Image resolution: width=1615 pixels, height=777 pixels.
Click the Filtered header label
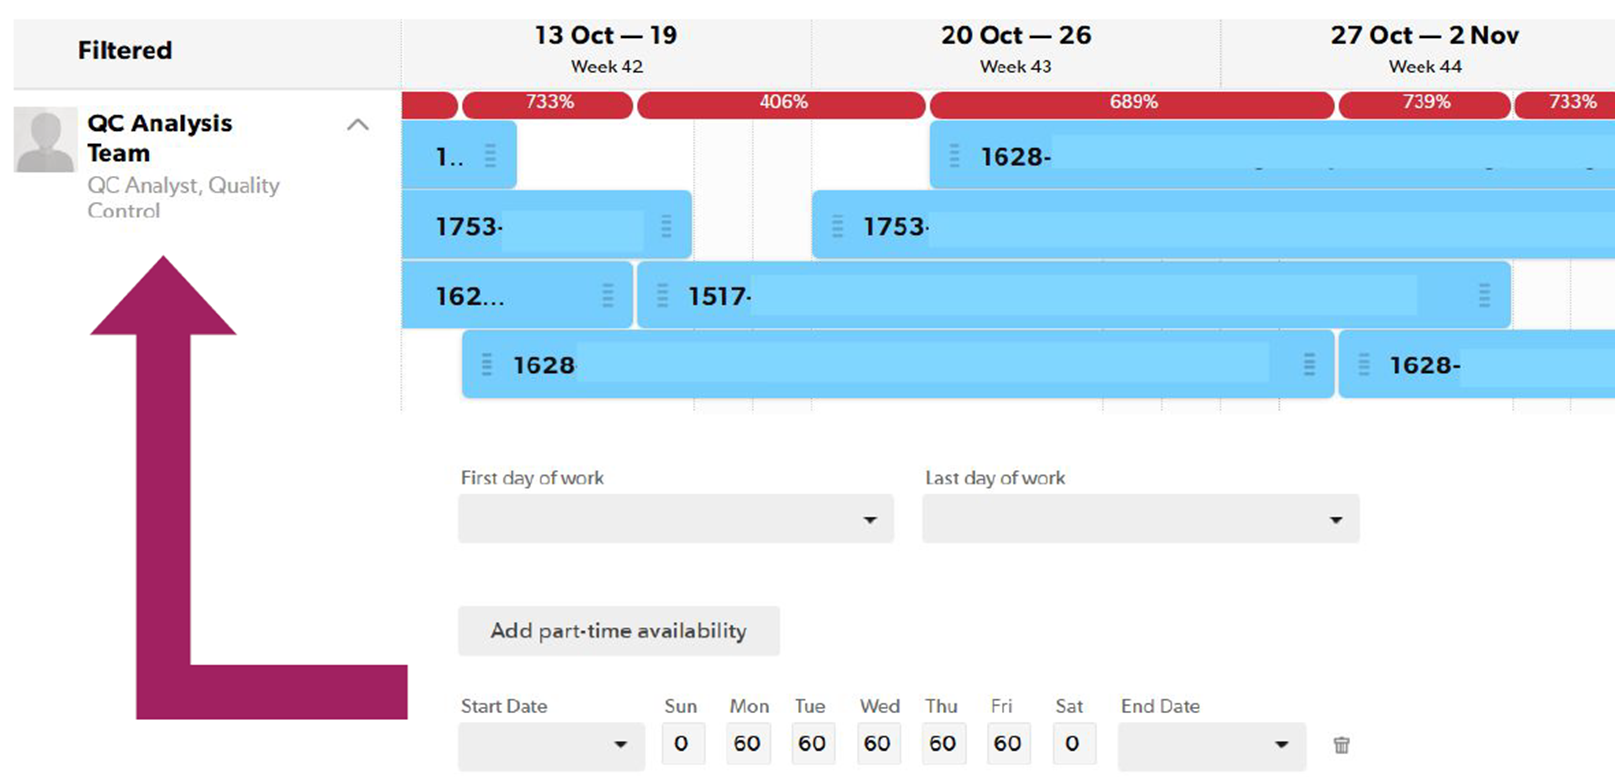click(x=125, y=50)
